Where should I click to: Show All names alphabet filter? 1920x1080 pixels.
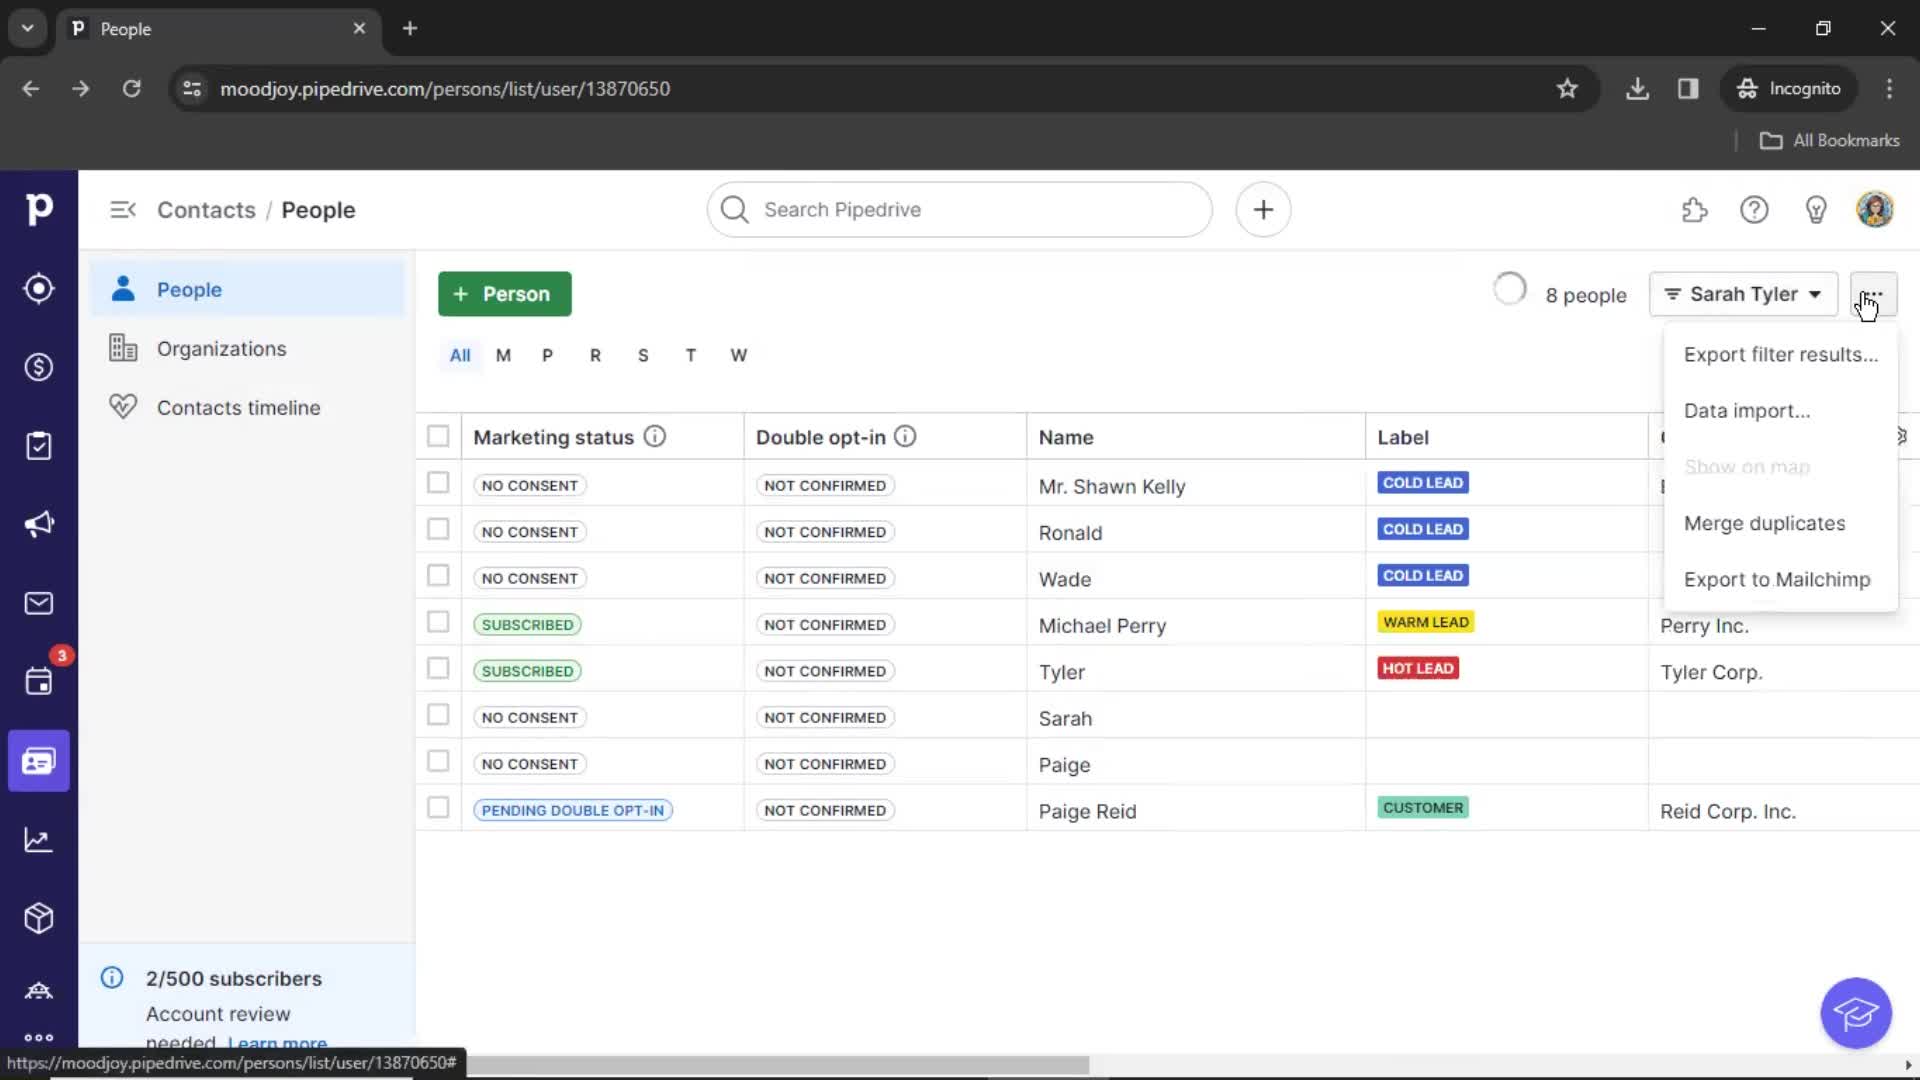coord(460,355)
